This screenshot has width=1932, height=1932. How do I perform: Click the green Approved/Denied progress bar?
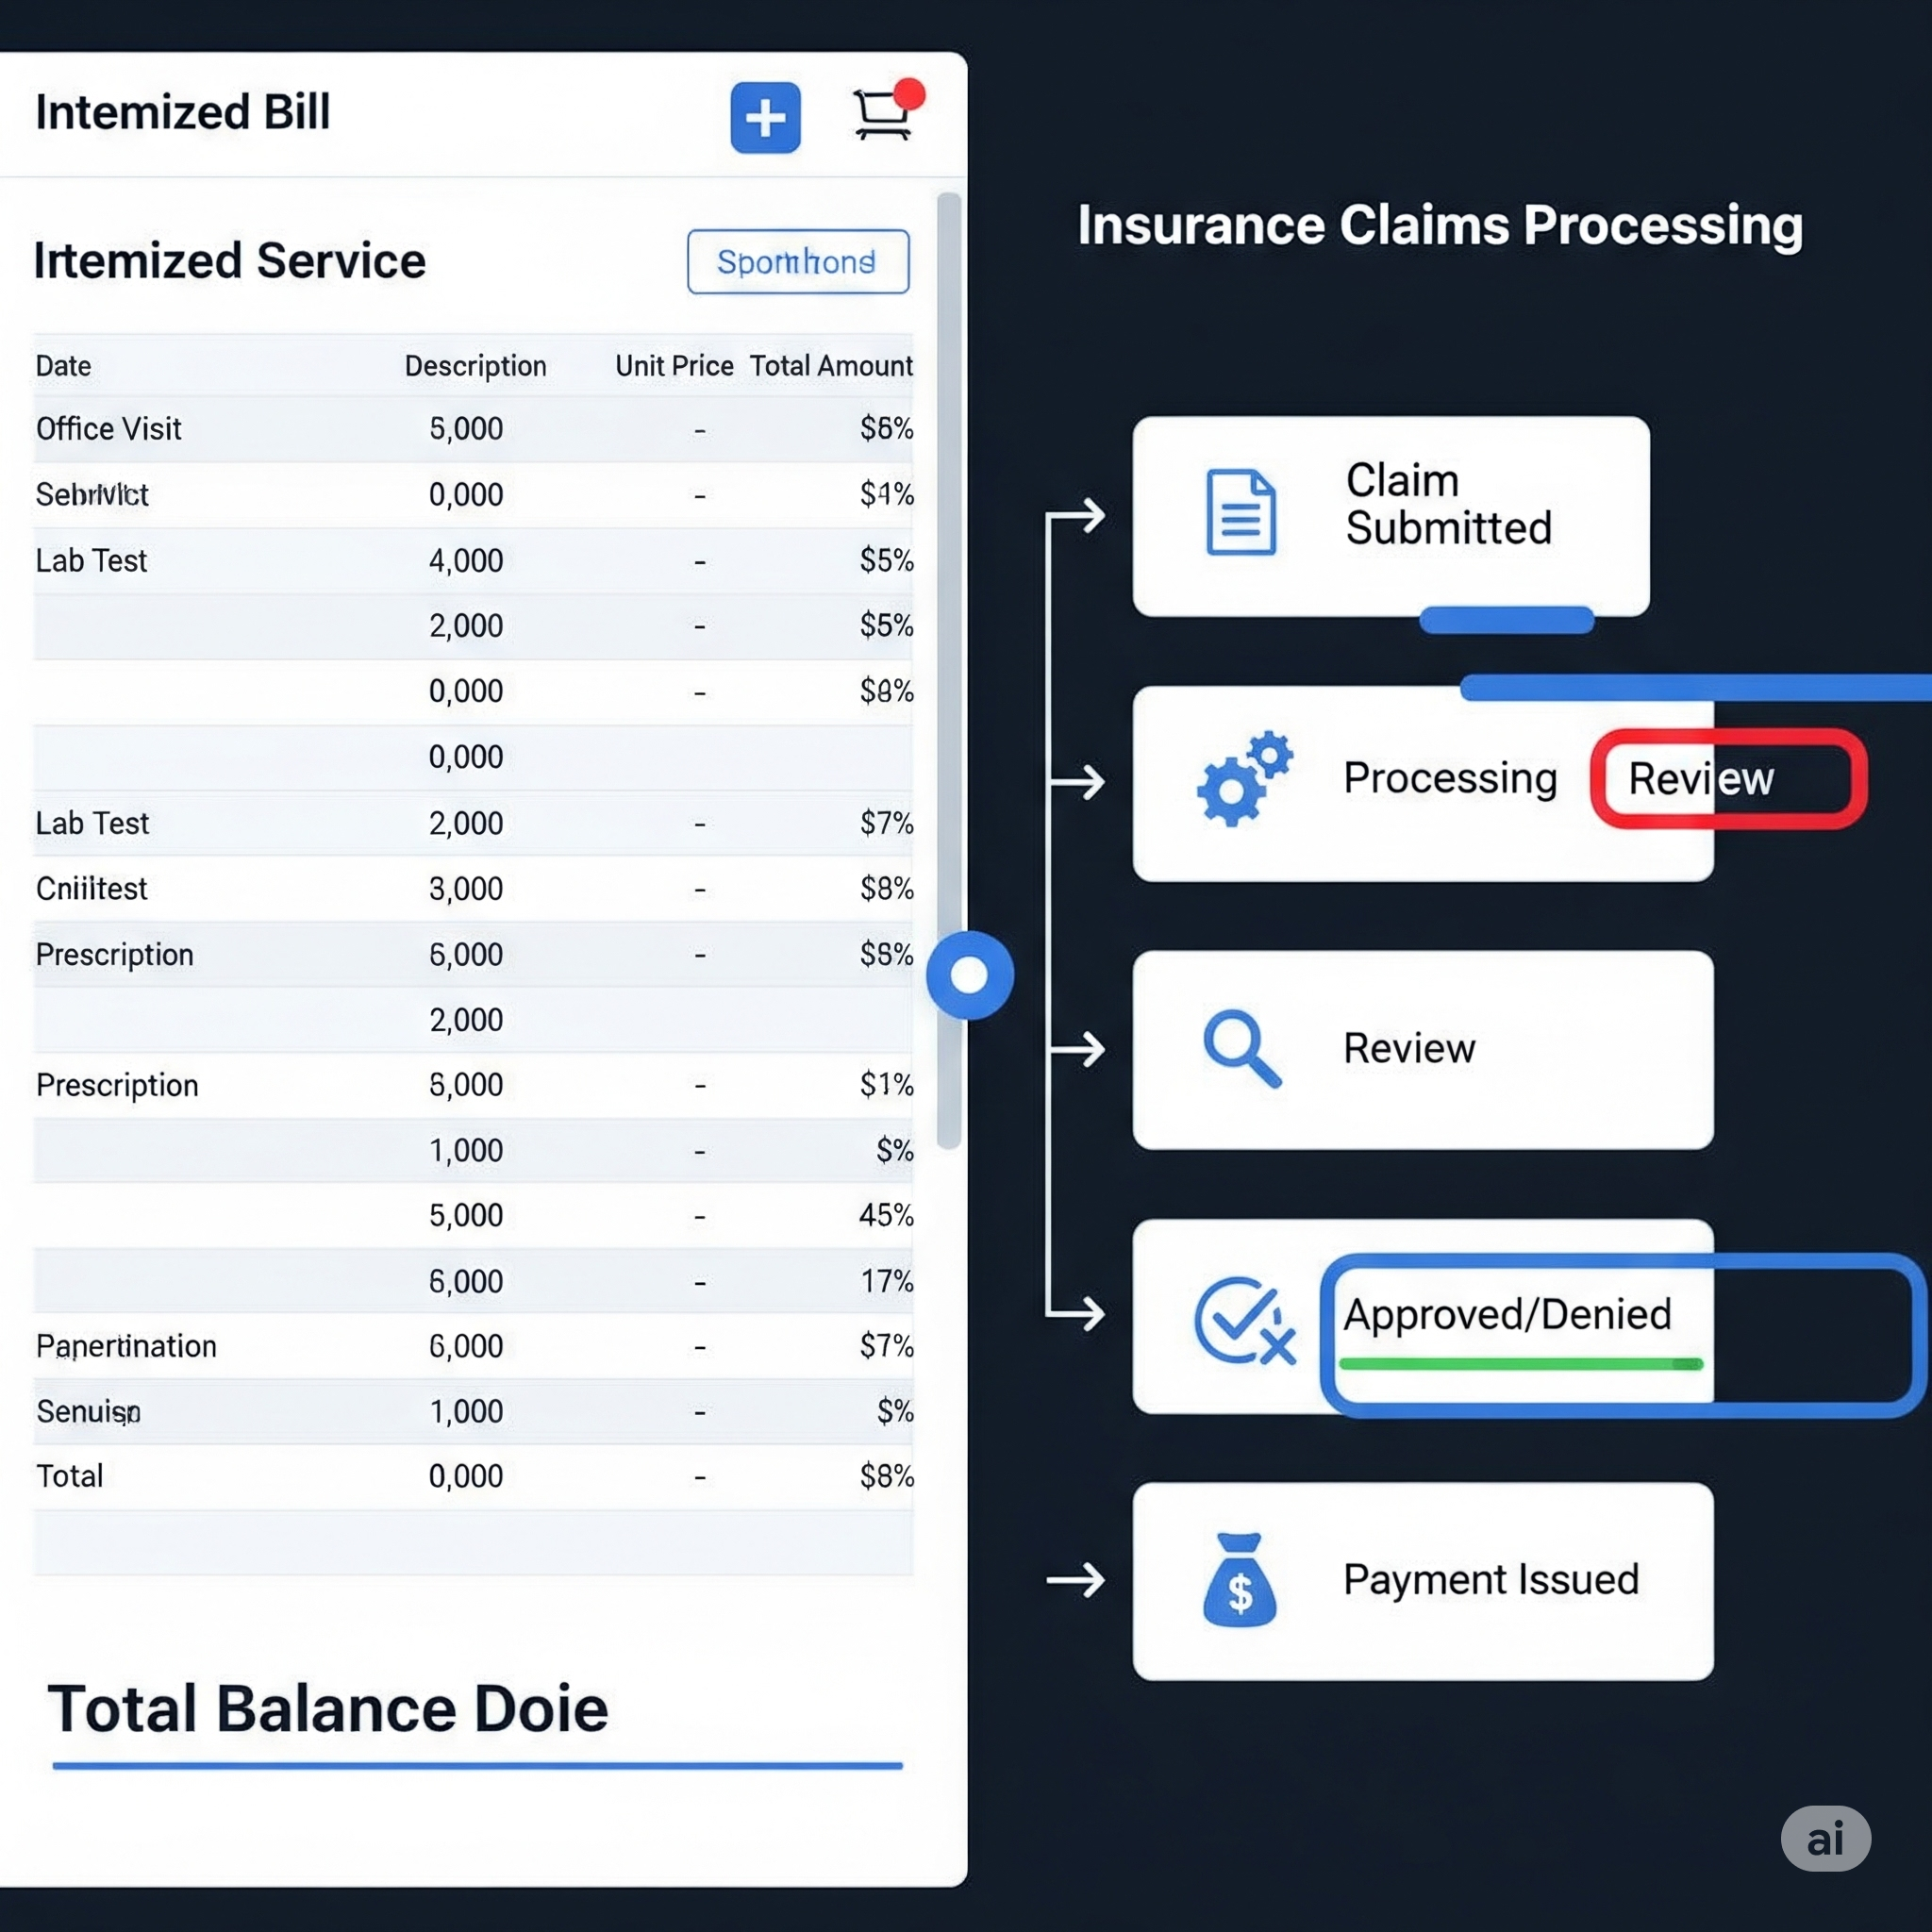point(1520,1364)
